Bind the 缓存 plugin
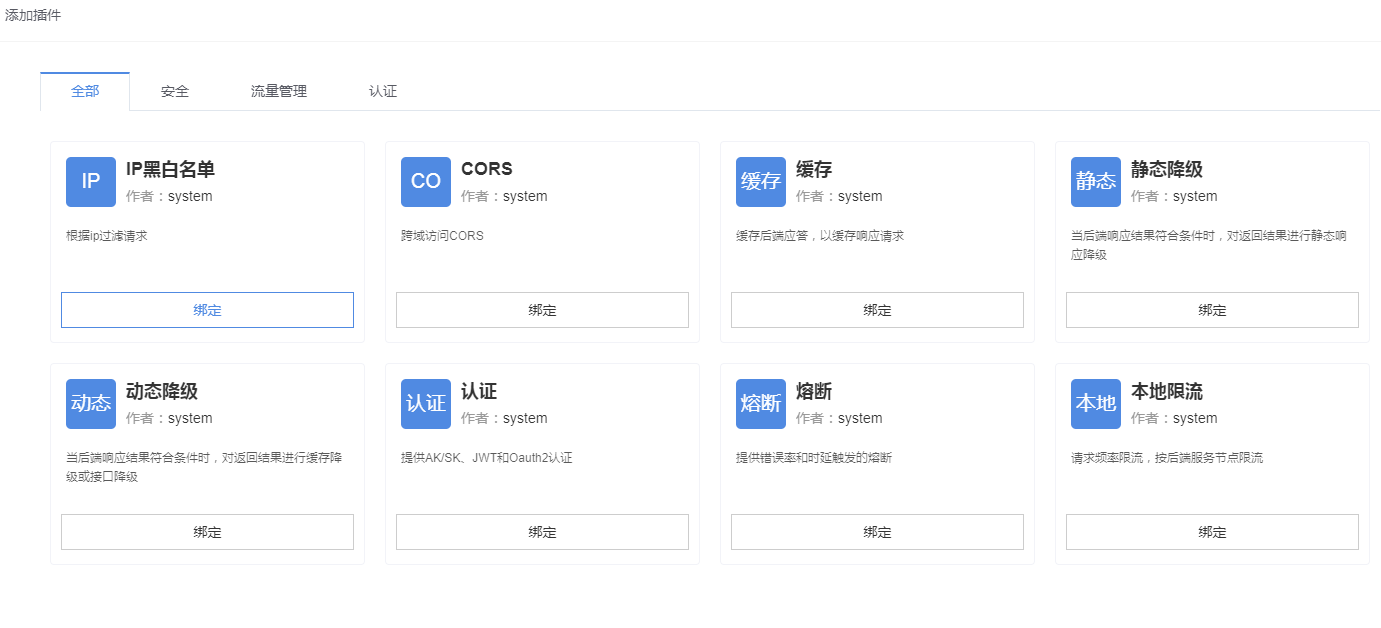The height and width of the screenshot is (628, 1381). point(877,310)
